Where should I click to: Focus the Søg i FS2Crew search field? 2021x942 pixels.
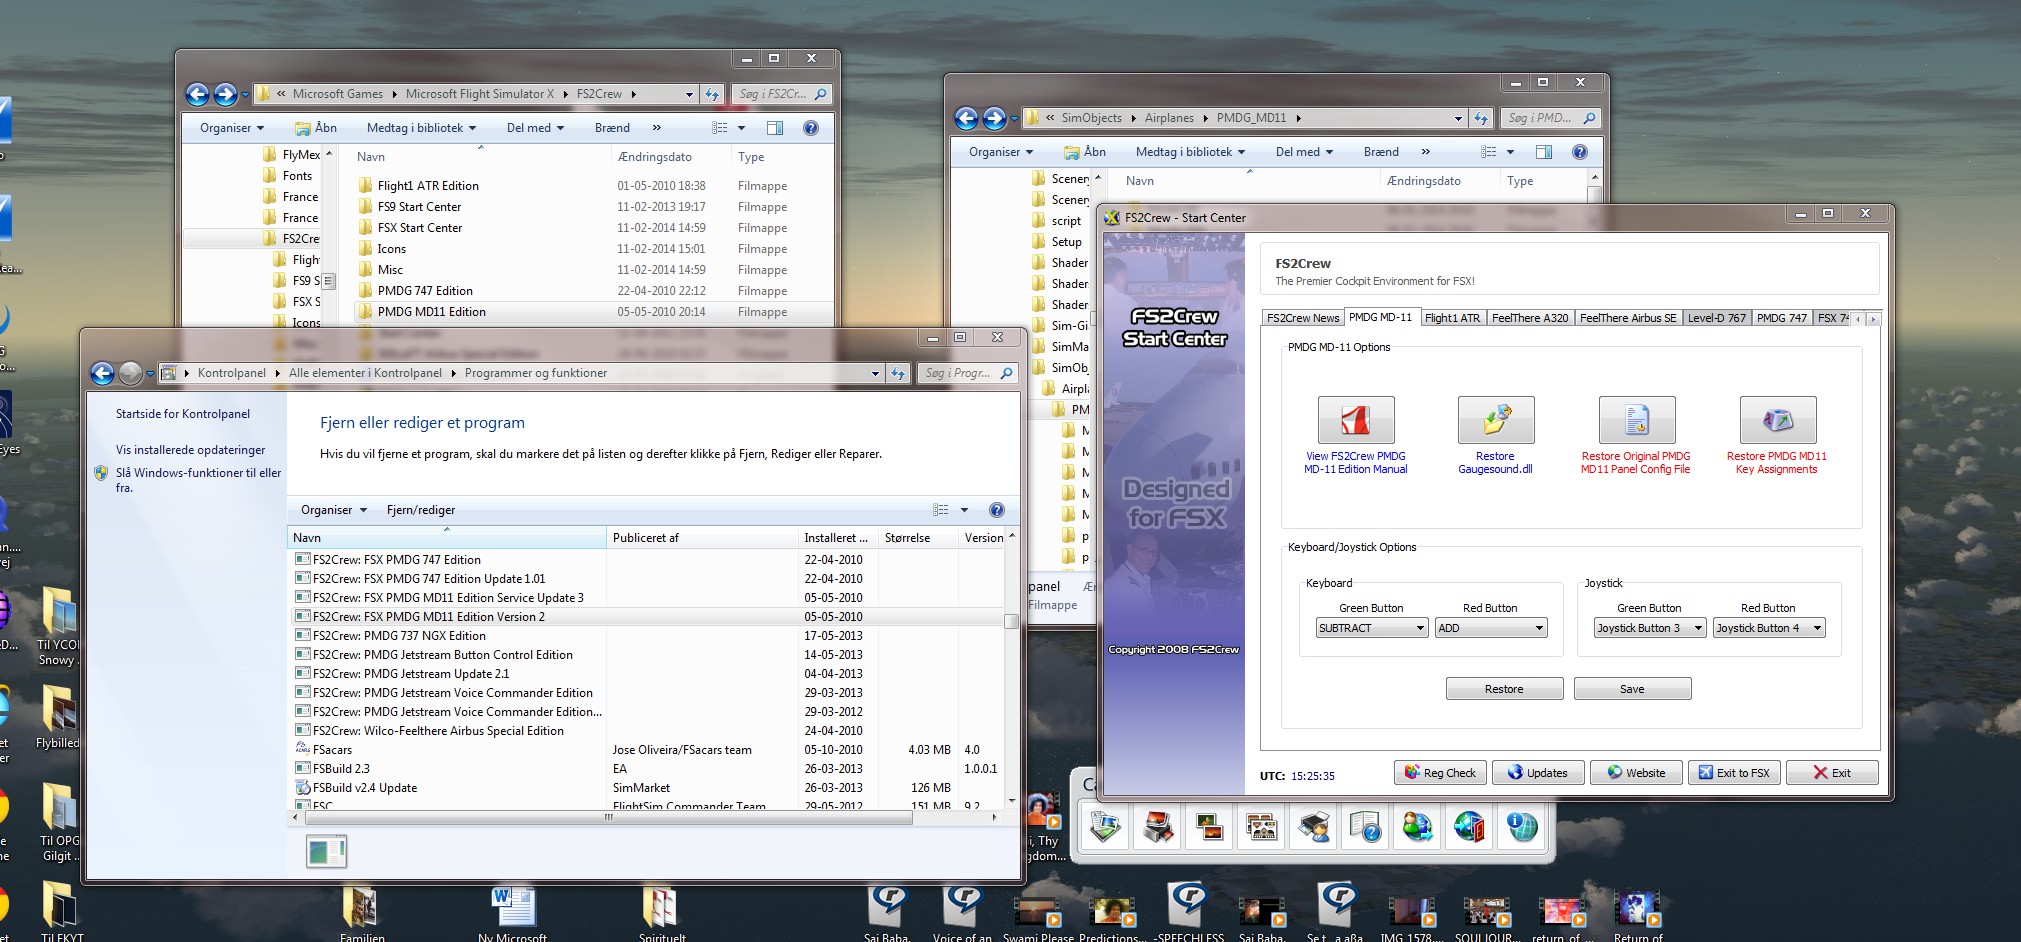tap(783, 94)
